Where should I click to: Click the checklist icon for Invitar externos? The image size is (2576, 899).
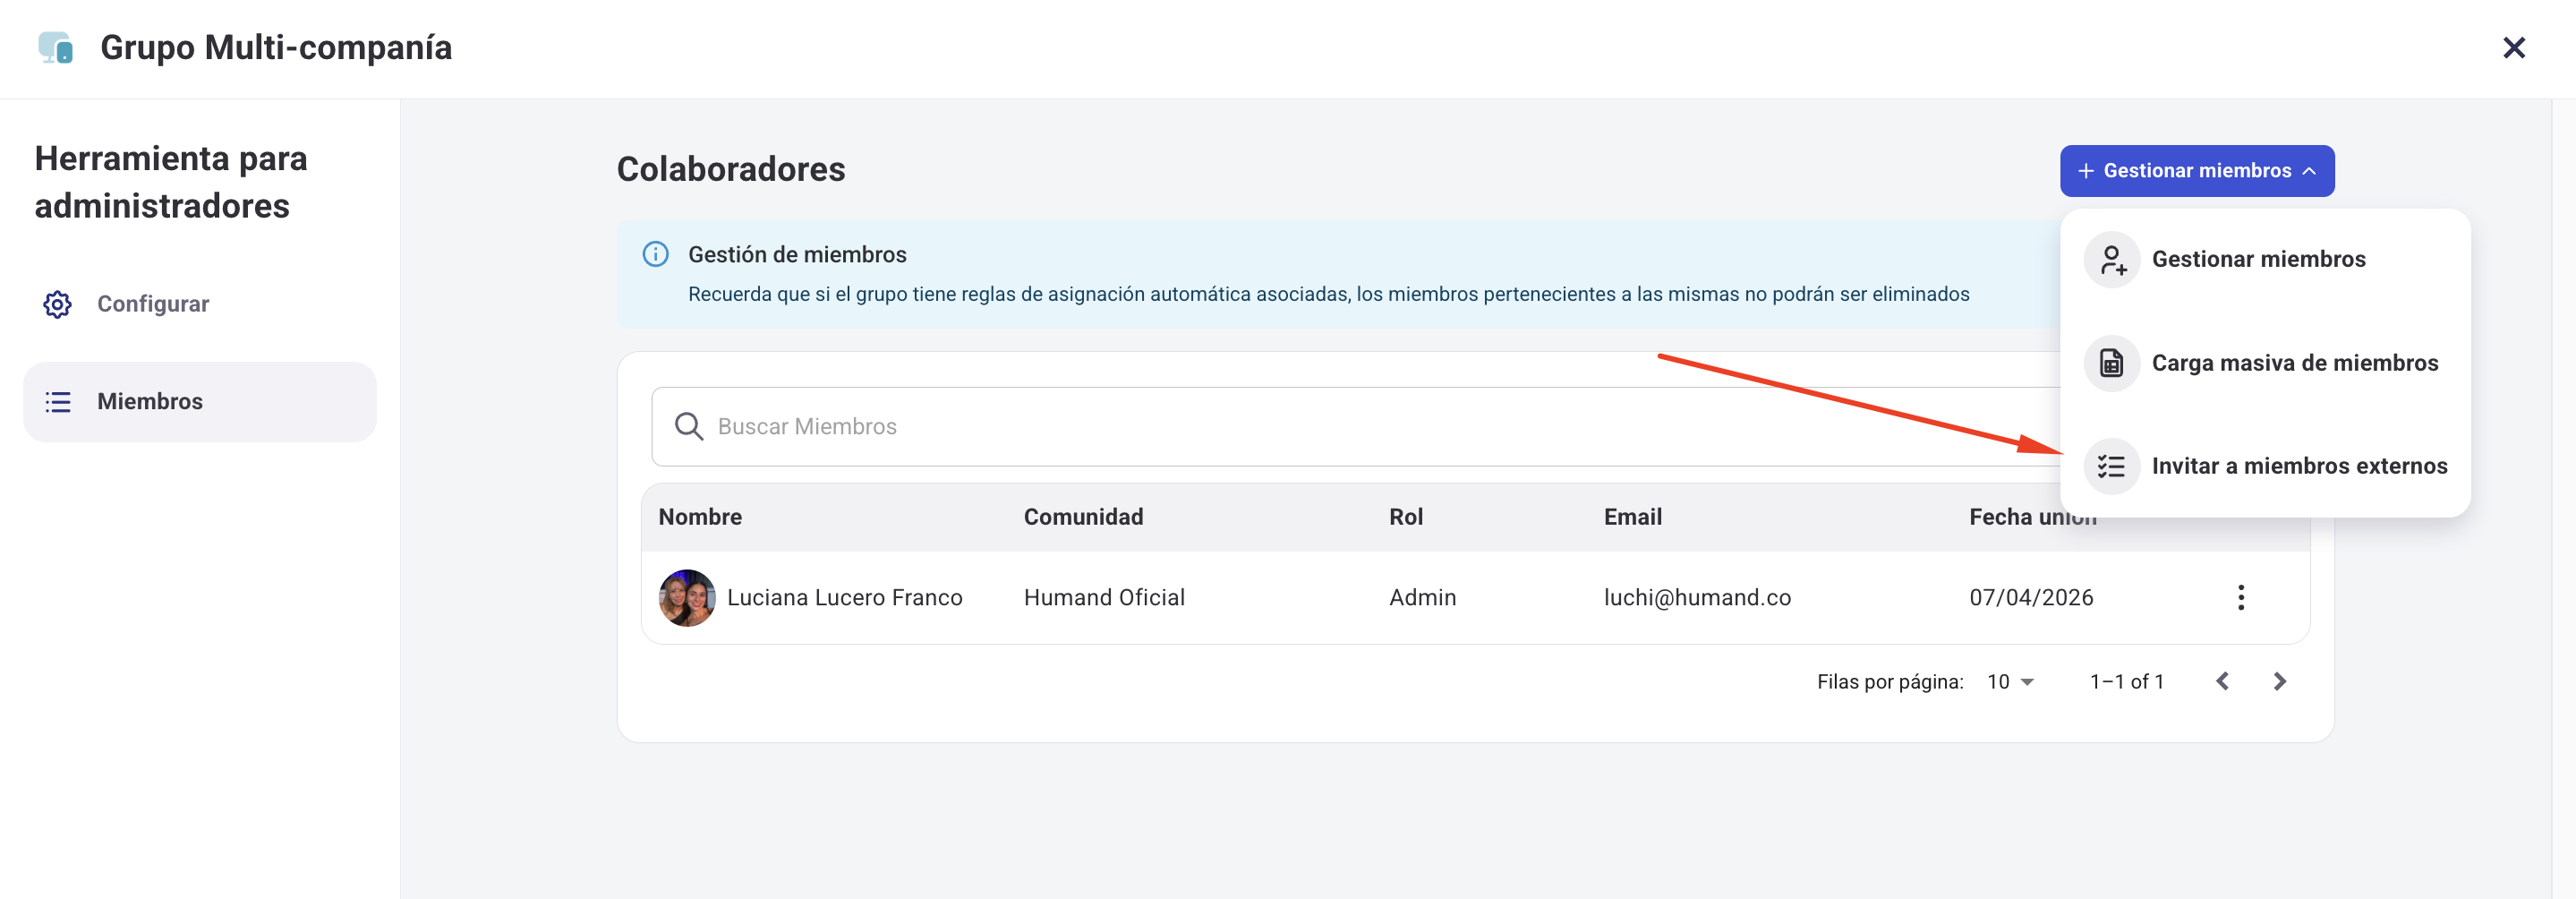point(2111,466)
